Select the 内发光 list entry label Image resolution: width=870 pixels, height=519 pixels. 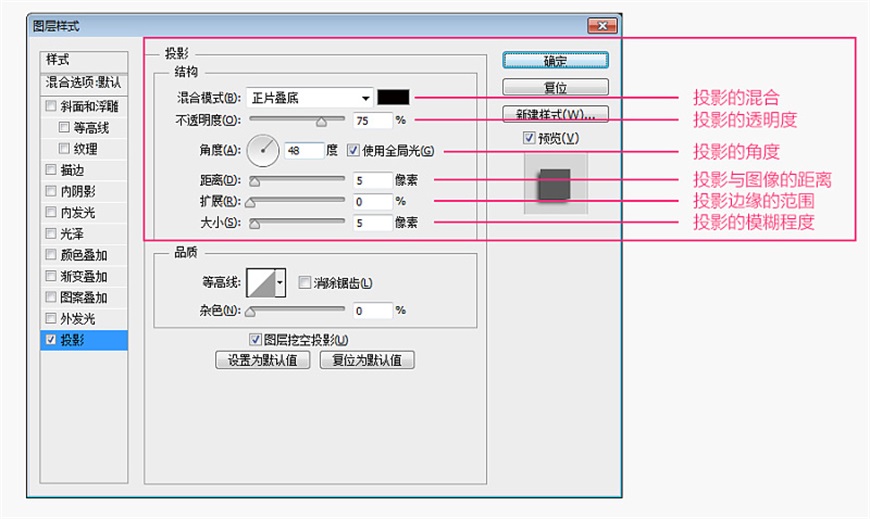[78, 213]
